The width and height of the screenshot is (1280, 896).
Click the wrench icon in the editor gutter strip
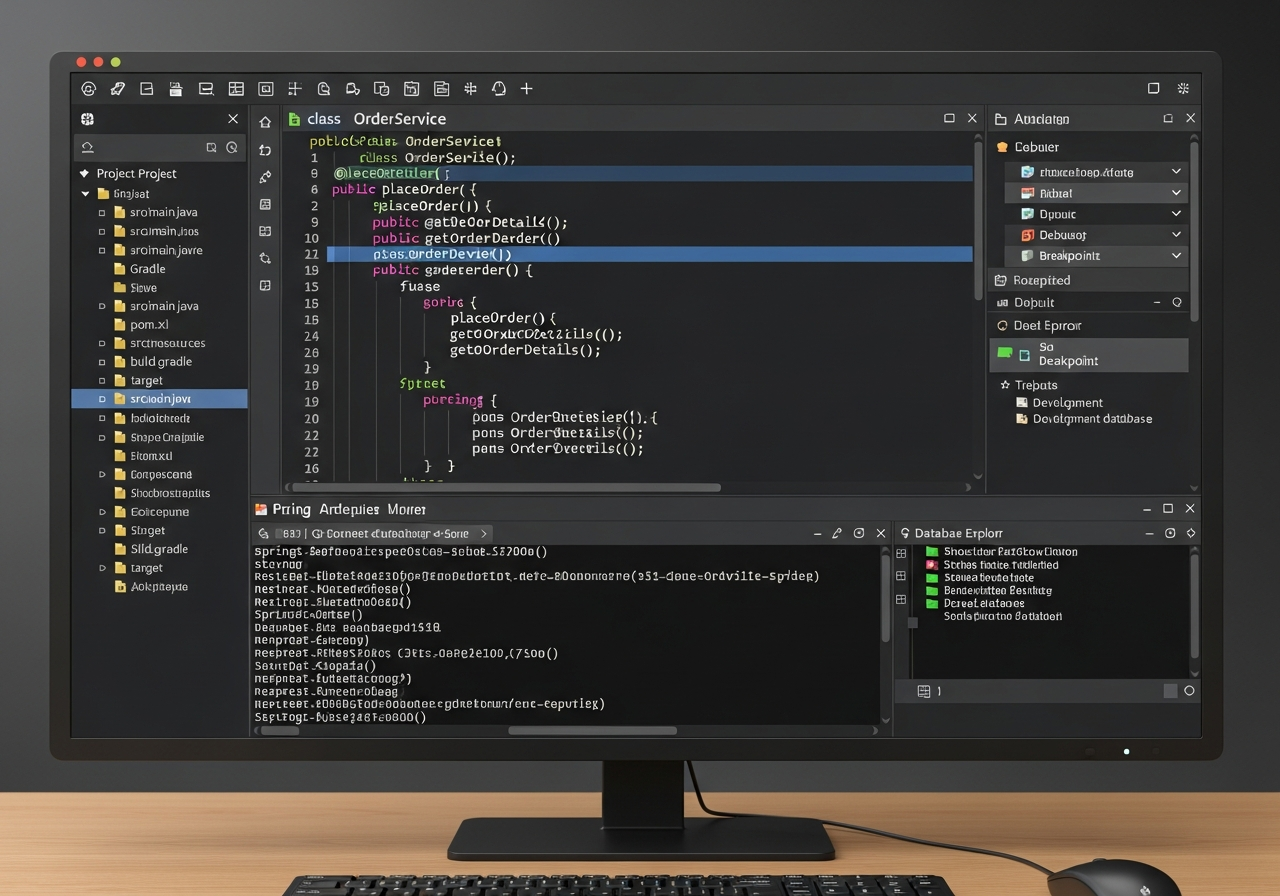pyautogui.click(x=267, y=177)
